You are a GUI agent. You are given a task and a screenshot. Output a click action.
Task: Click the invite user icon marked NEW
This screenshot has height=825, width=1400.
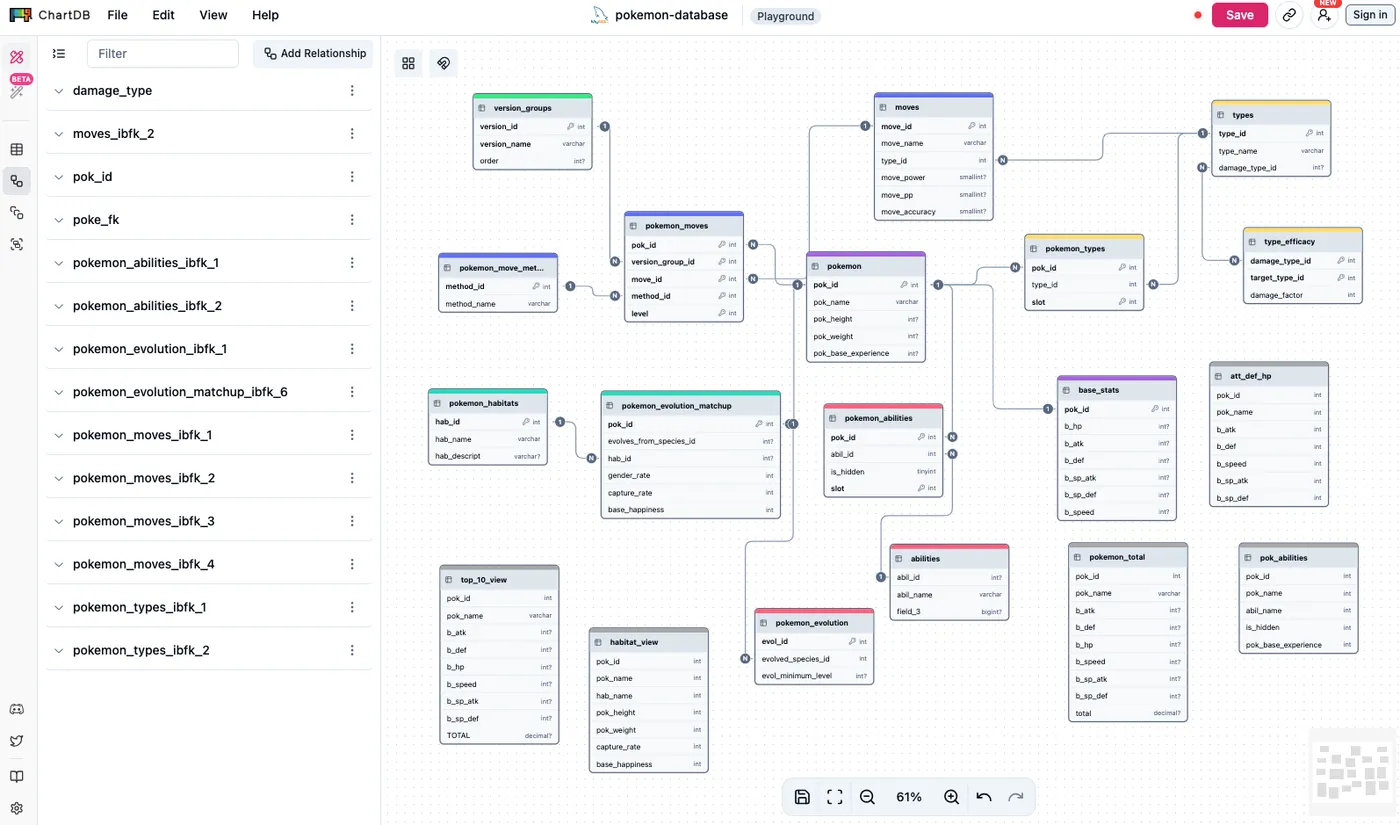click(x=1324, y=15)
